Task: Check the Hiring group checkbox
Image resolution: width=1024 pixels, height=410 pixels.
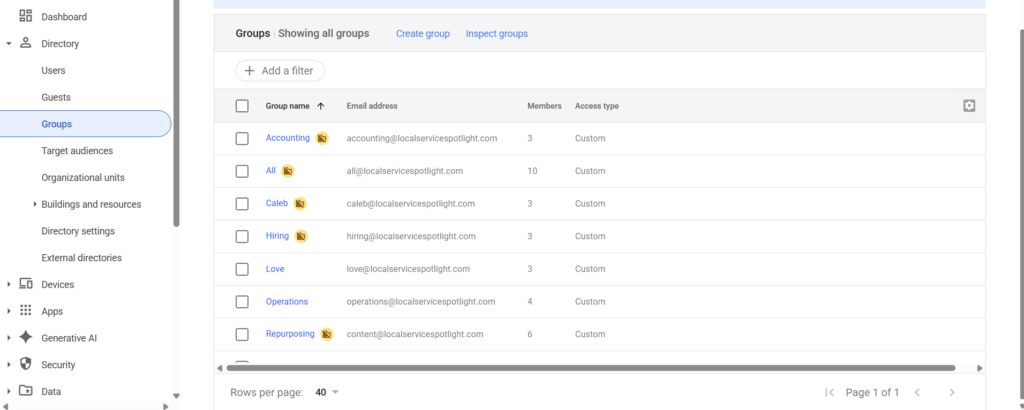Action: pyautogui.click(x=242, y=236)
